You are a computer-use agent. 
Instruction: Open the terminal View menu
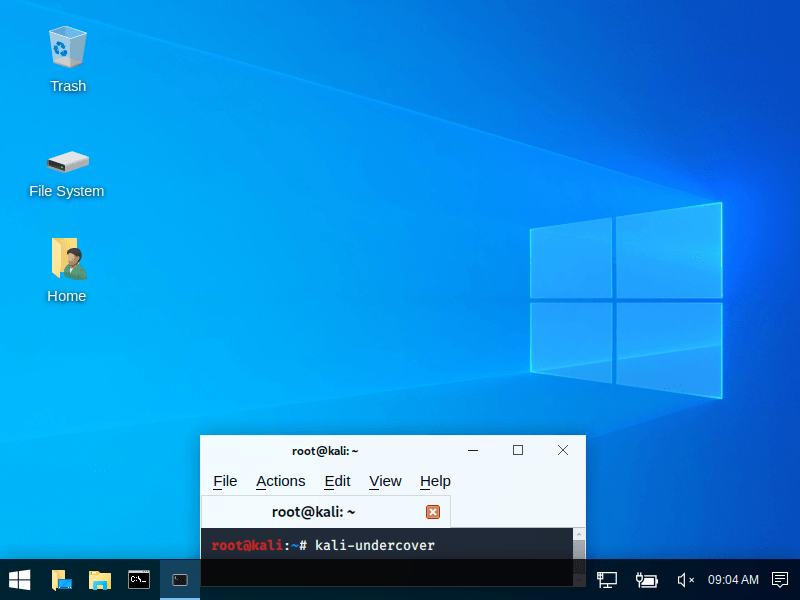click(385, 481)
